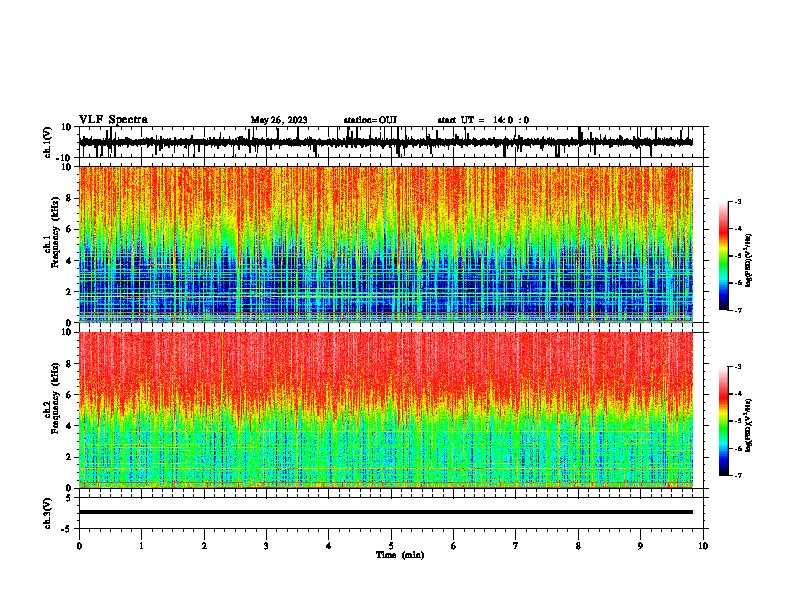
Task: Click the time axis tick "1"
Action: 141,546
